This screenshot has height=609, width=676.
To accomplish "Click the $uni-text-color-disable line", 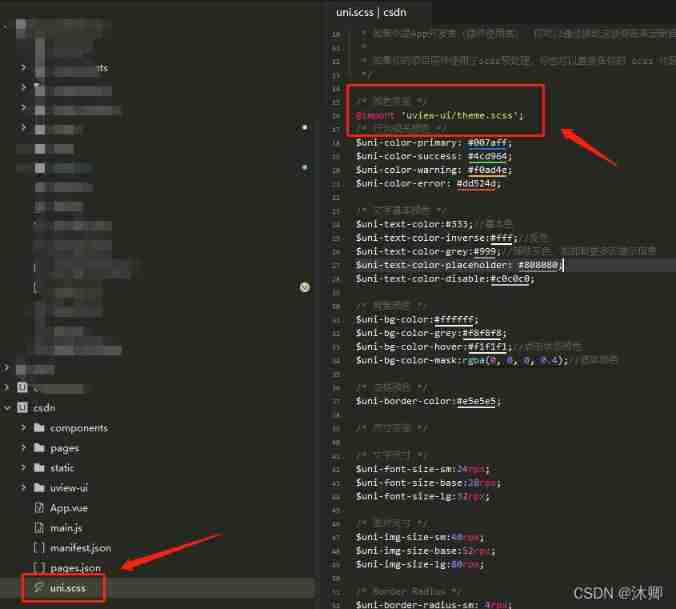I will point(445,279).
